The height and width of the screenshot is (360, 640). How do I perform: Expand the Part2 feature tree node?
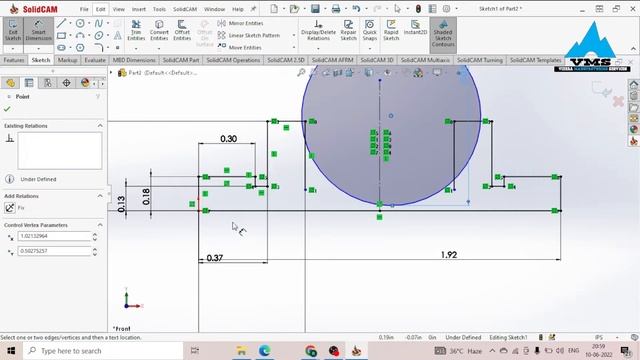click(x=111, y=73)
